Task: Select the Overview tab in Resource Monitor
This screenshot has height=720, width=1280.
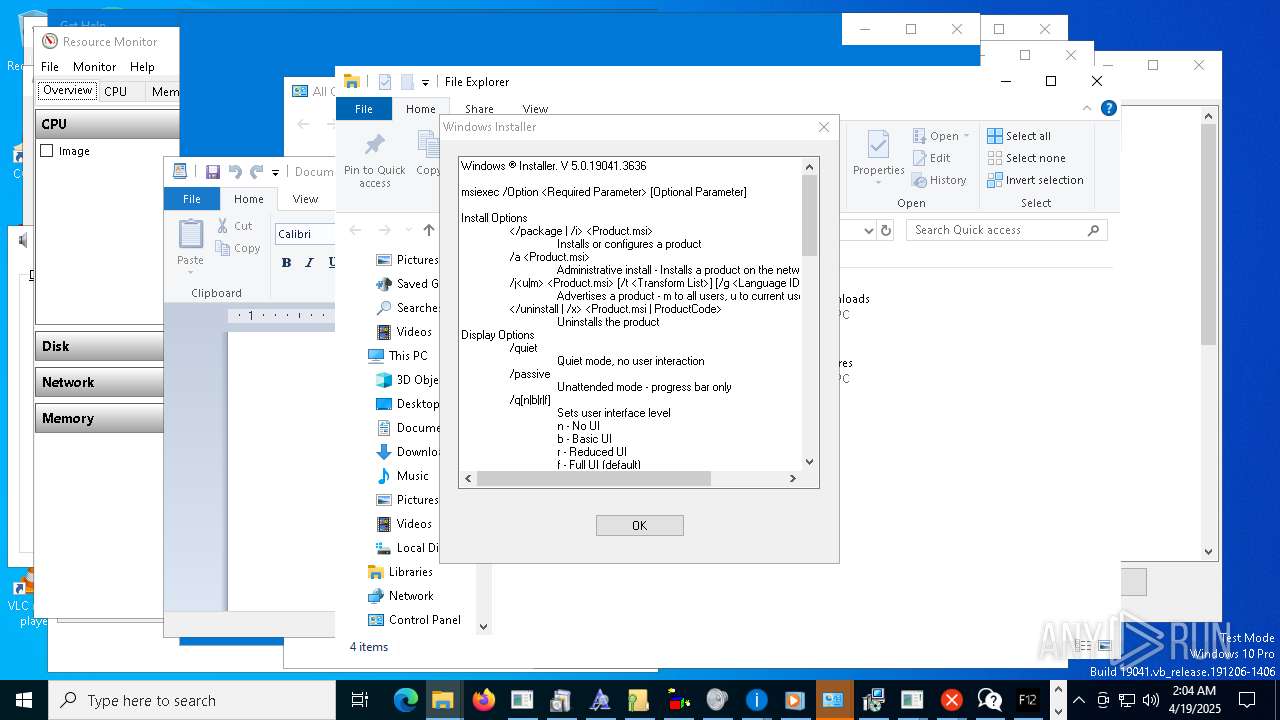Action: tap(67, 90)
